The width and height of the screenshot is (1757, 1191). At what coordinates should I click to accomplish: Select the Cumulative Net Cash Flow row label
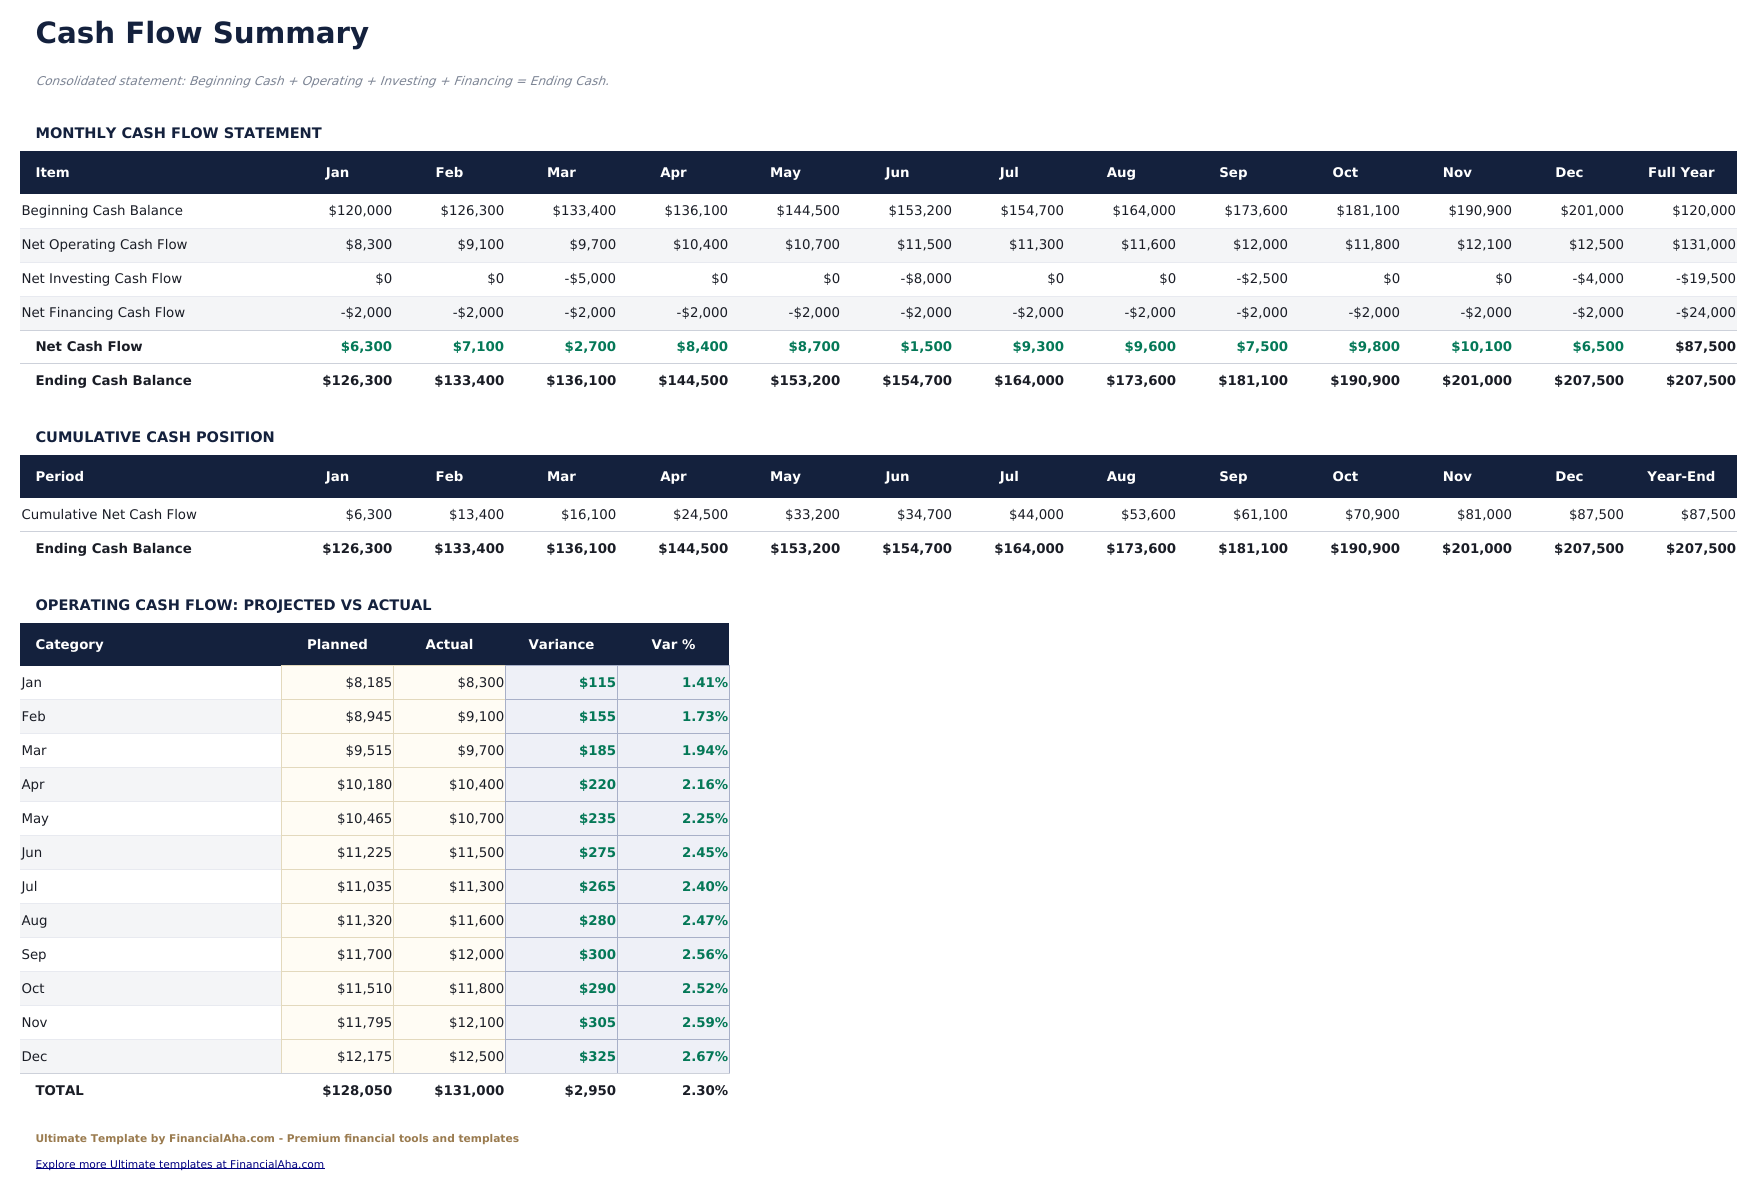(x=109, y=514)
